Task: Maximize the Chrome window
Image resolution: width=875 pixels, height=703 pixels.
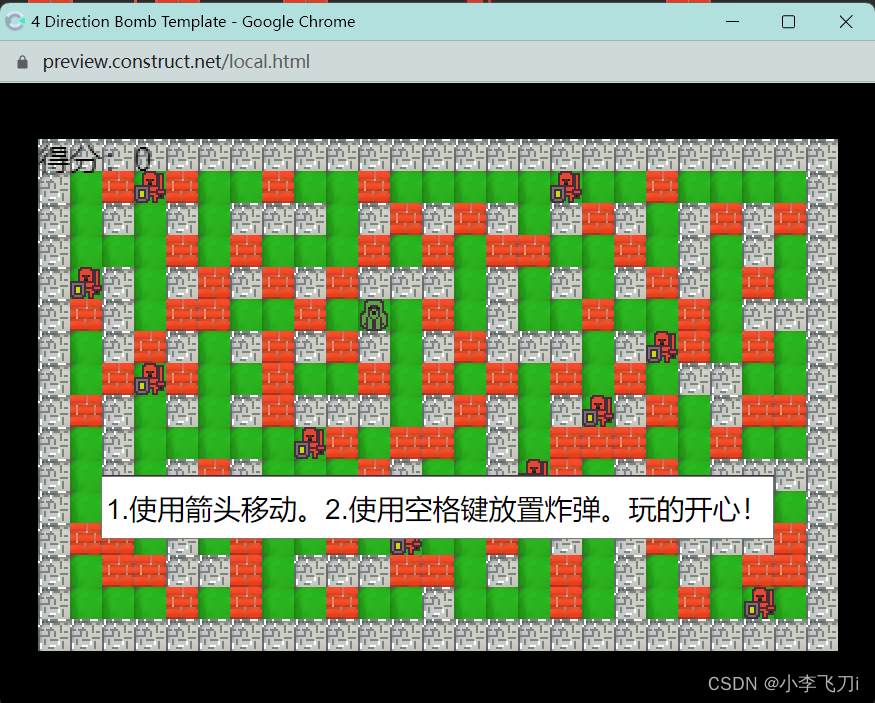Action: tap(789, 22)
